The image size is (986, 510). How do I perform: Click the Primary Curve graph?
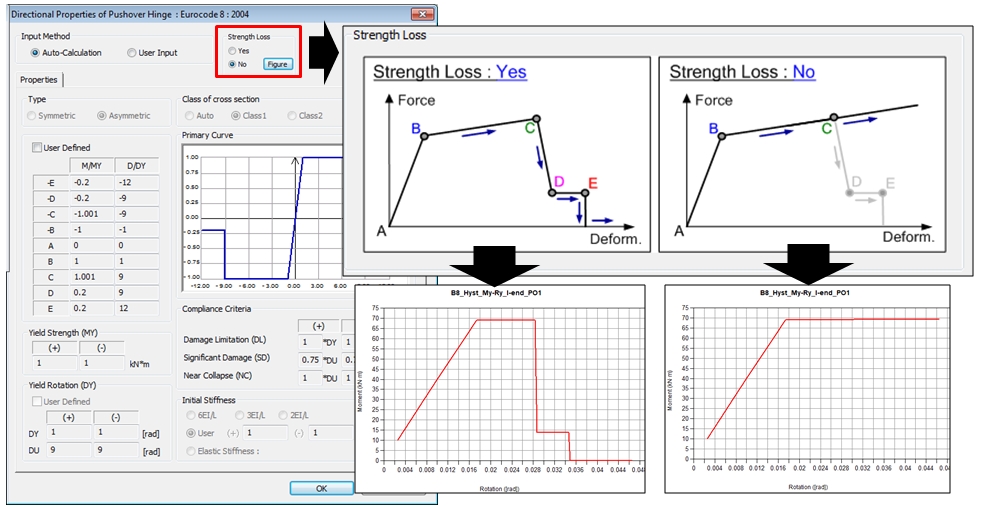262,218
